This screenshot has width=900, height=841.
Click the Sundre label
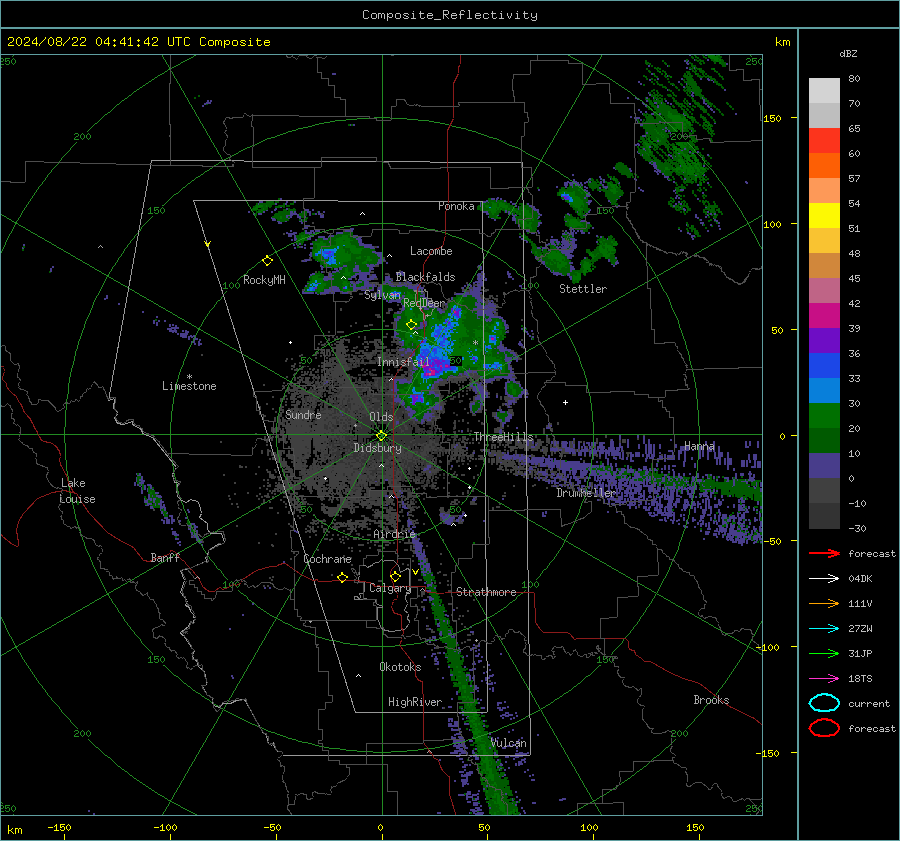303,415
